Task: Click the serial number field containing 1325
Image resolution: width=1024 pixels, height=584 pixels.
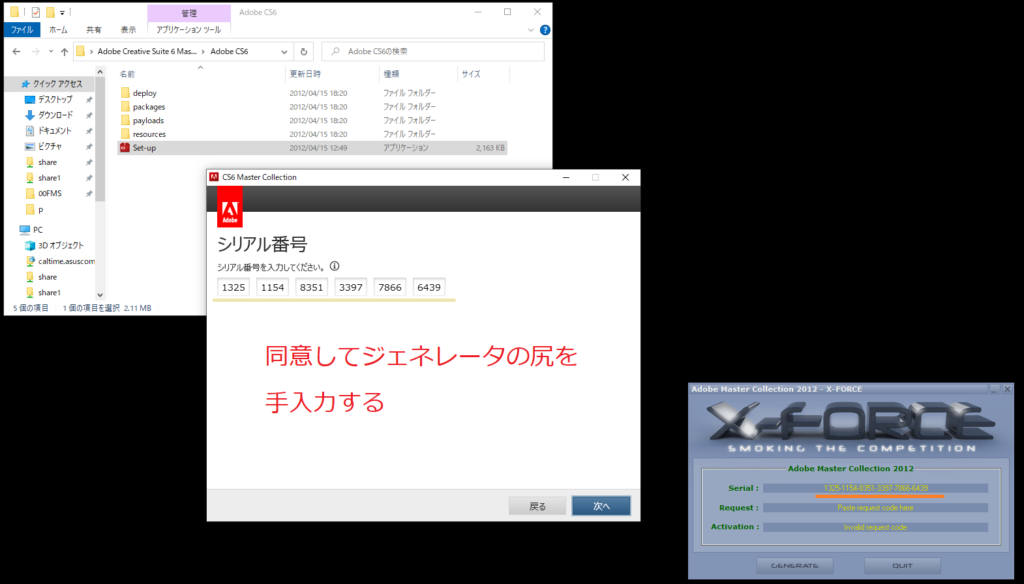Action: tap(233, 287)
